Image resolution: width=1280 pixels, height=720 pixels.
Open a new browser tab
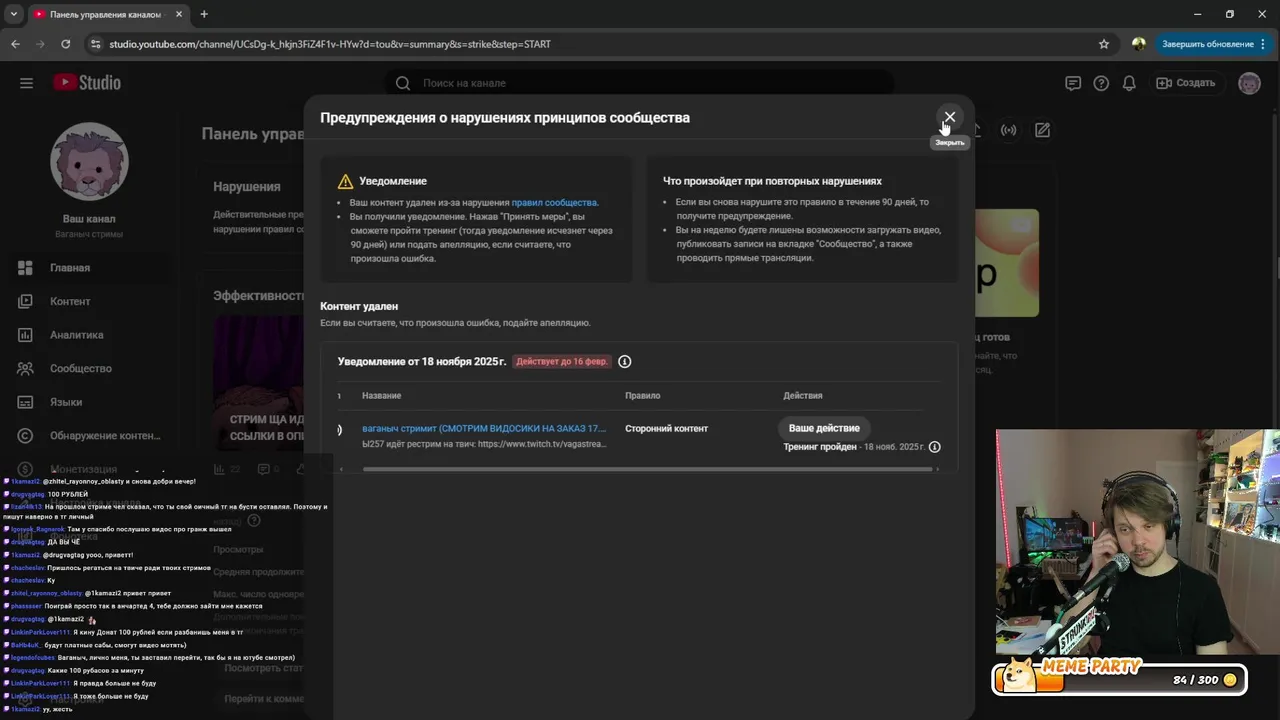click(x=204, y=14)
